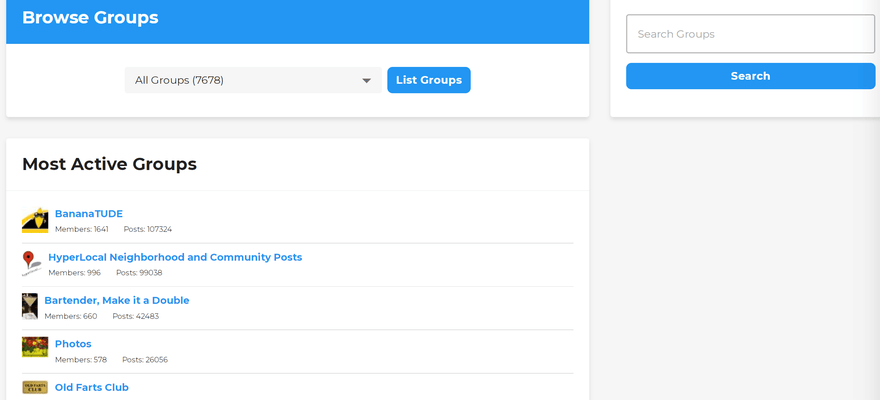880x400 pixels.
Task: Click the Members: 996 text for HyperLocal
Action: pyautogui.click(x=75, y=273)
